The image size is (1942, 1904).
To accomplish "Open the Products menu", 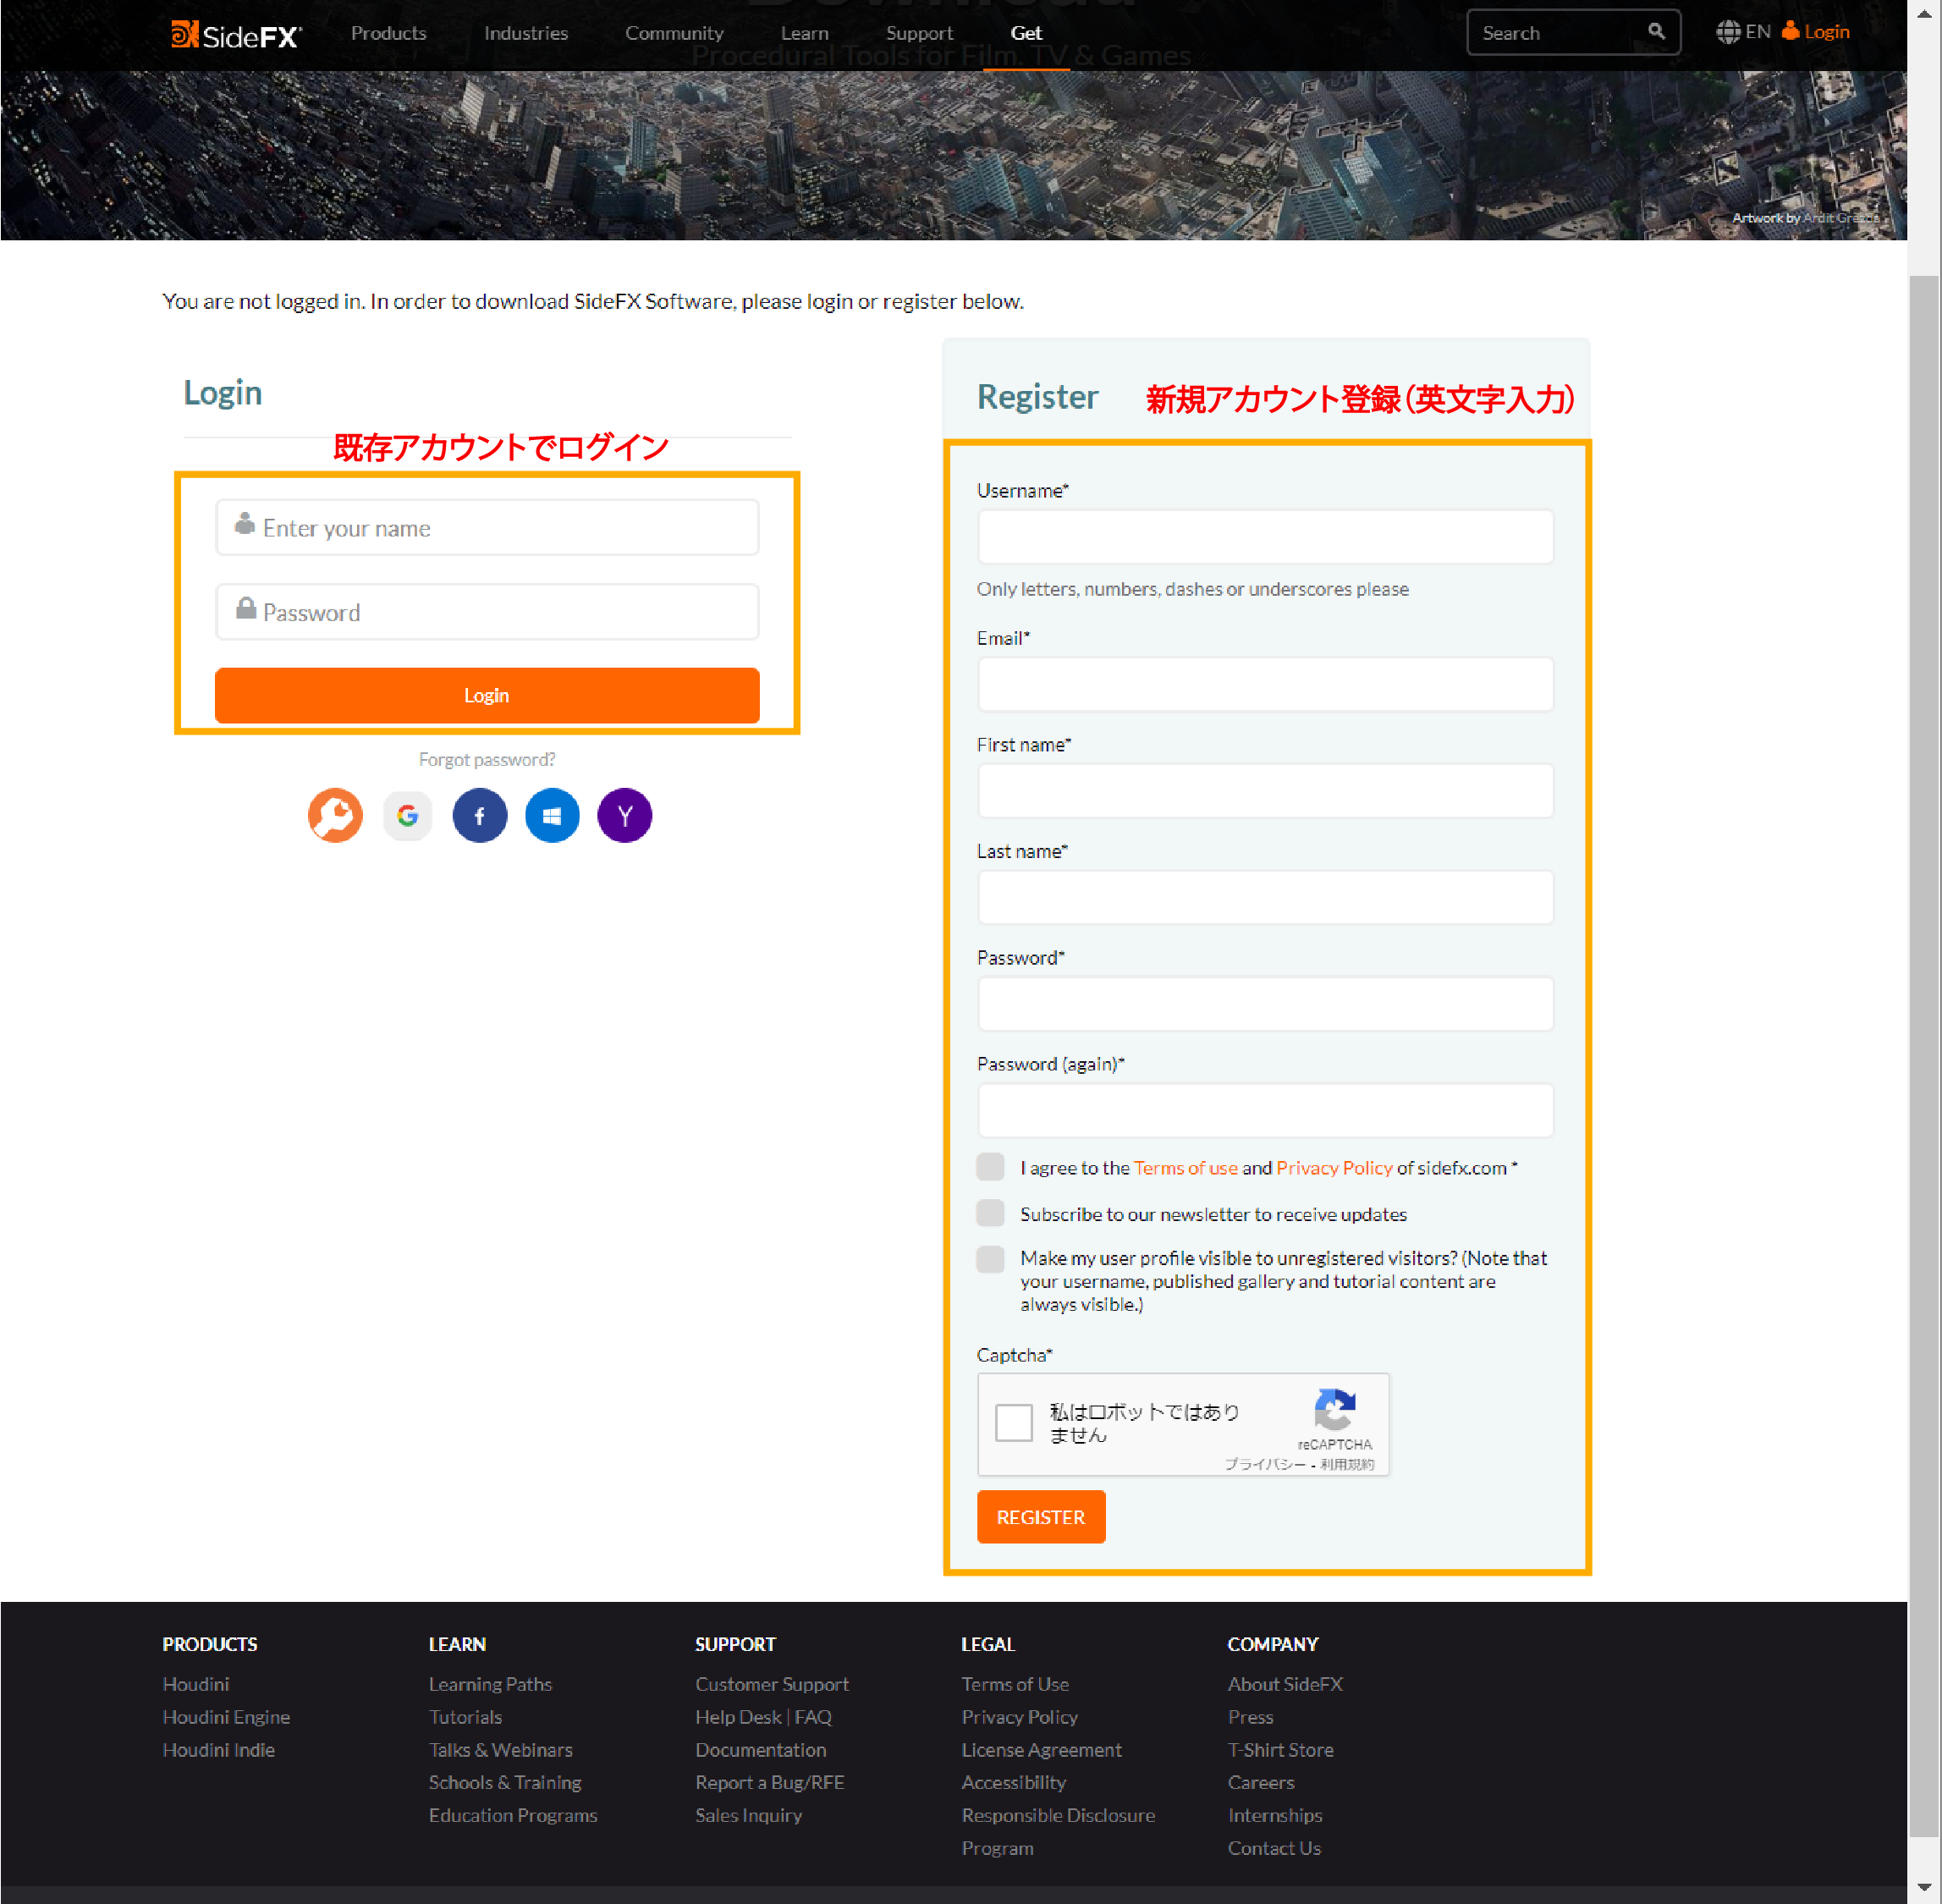I will (x=389, y=33).
